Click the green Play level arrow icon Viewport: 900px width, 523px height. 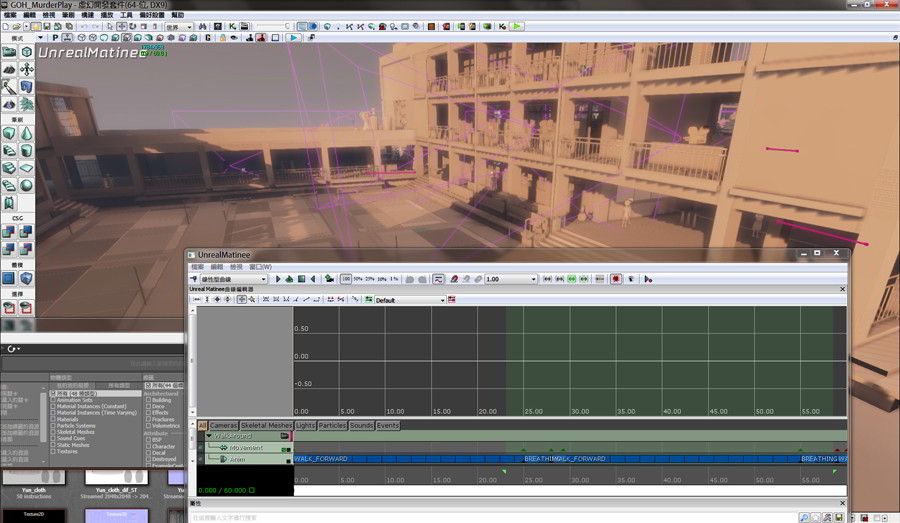[x=517, y=26]
